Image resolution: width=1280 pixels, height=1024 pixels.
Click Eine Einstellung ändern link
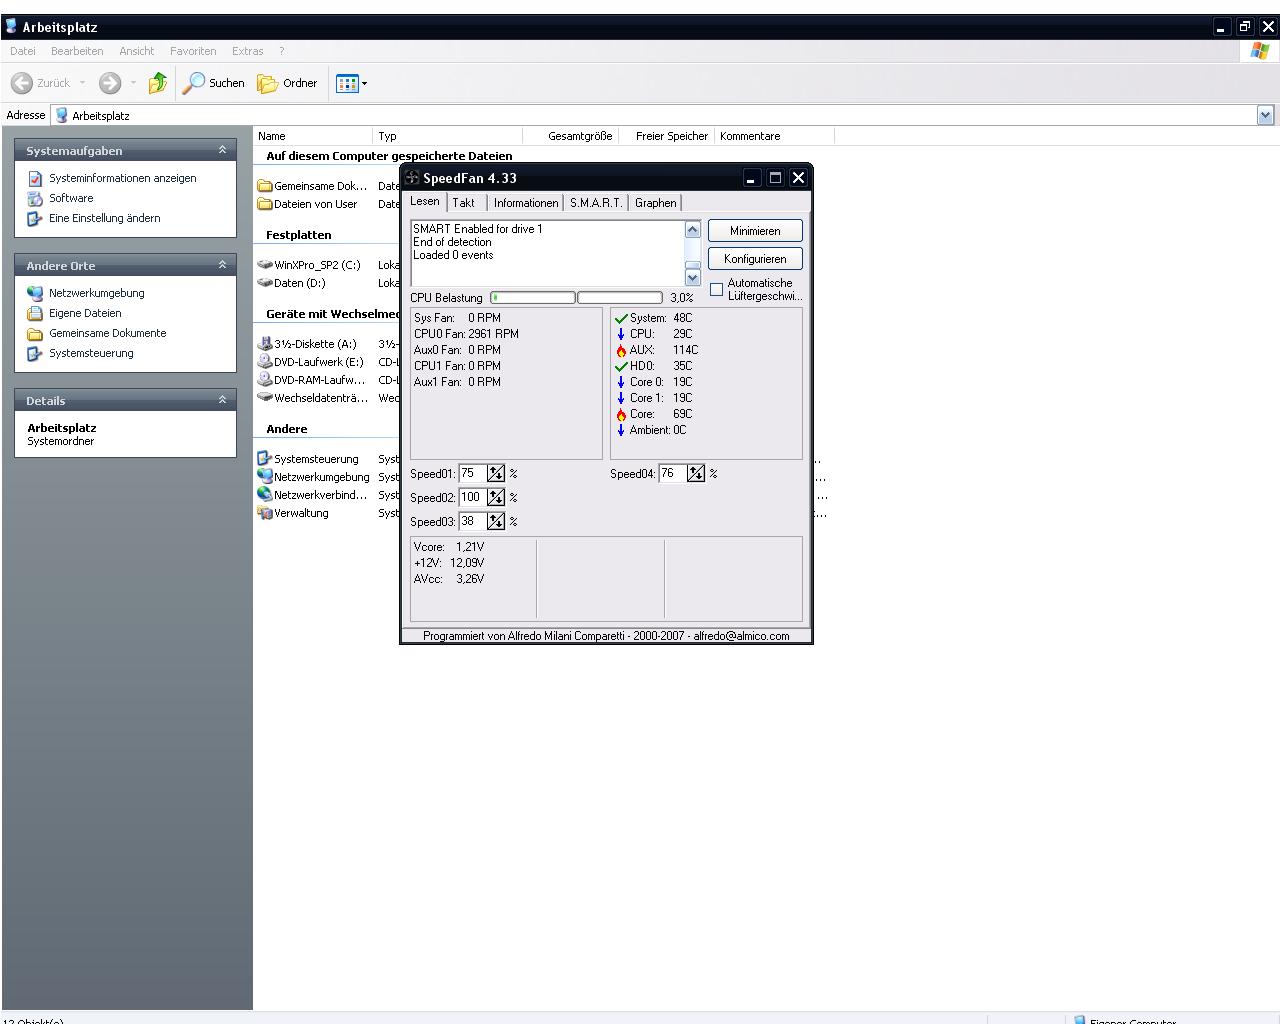point(104,218)
